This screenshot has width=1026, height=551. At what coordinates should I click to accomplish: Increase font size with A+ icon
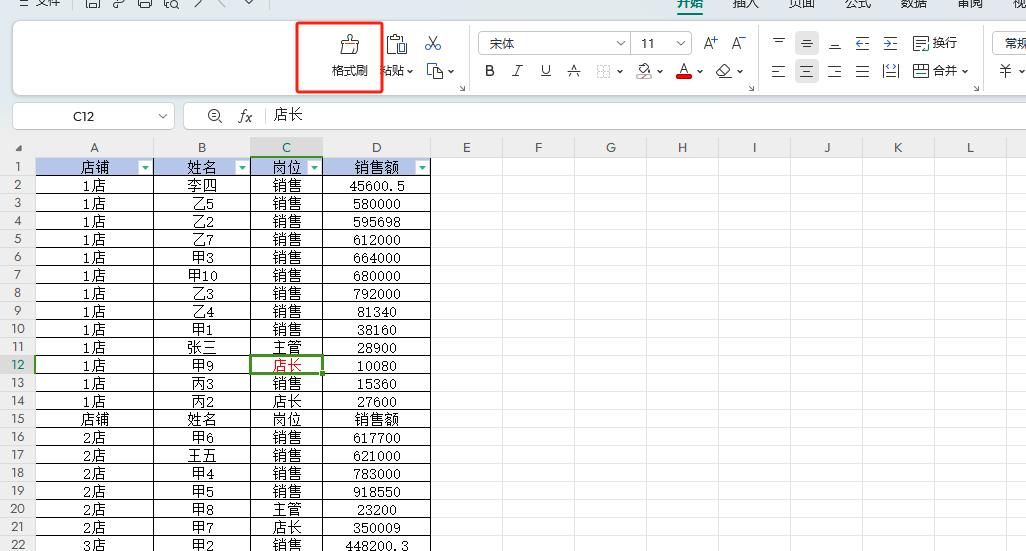click(710, 43)
